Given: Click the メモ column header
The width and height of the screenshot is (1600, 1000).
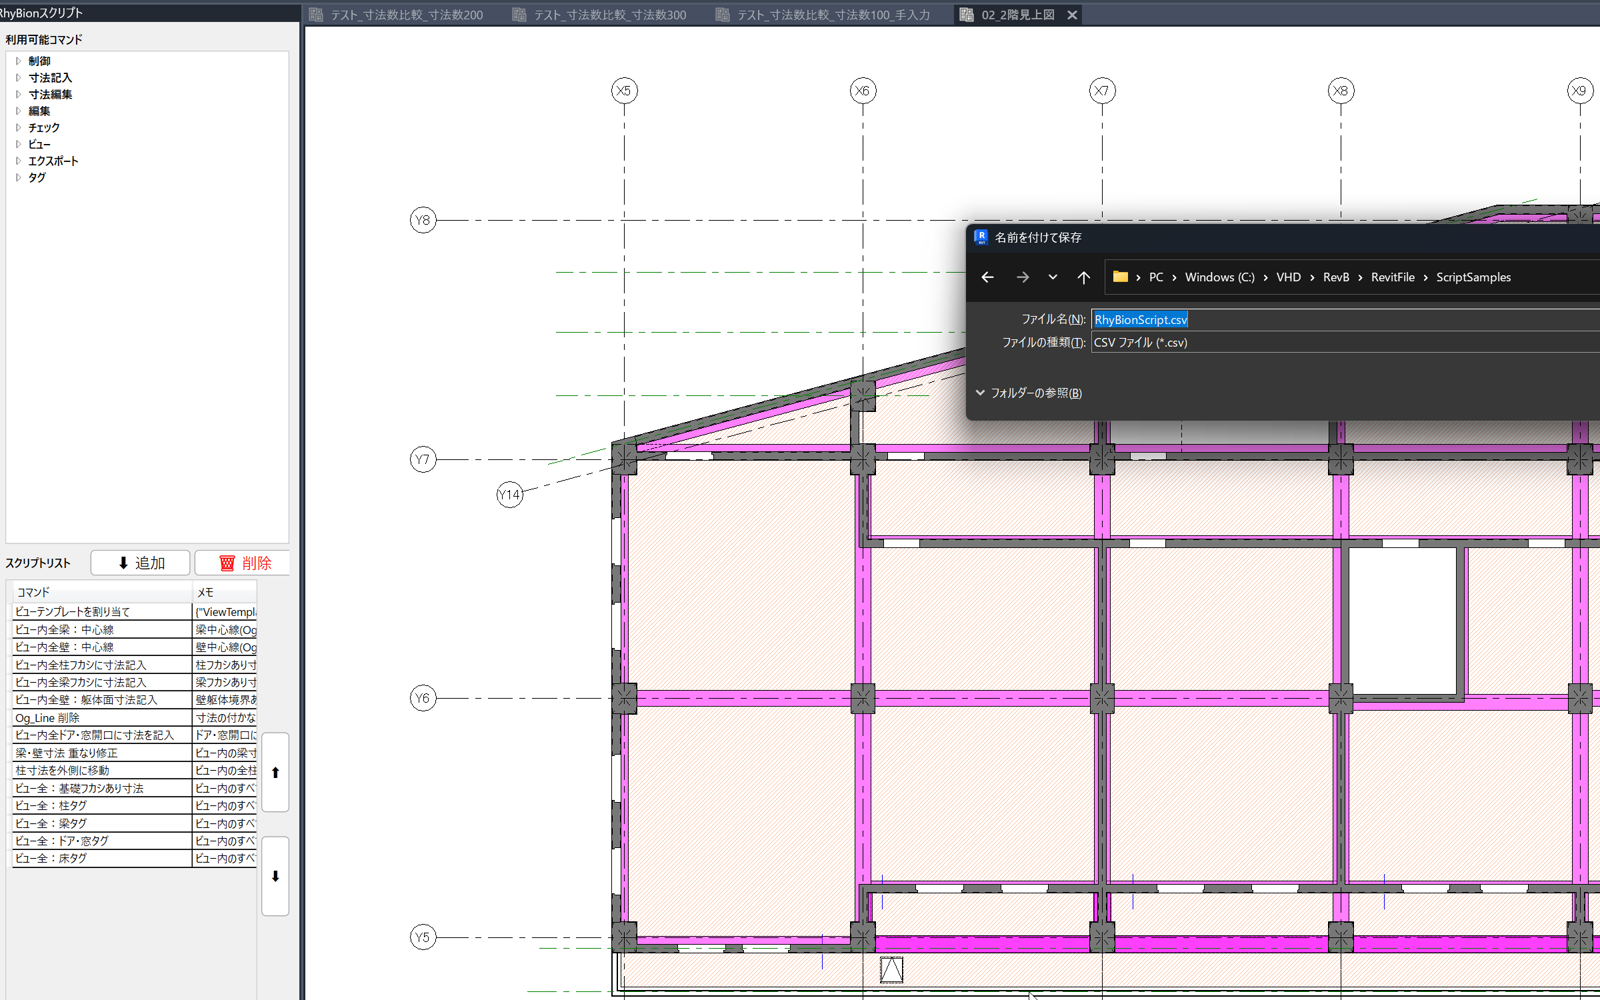Looking at the screenshot, I should coord(225,592).
